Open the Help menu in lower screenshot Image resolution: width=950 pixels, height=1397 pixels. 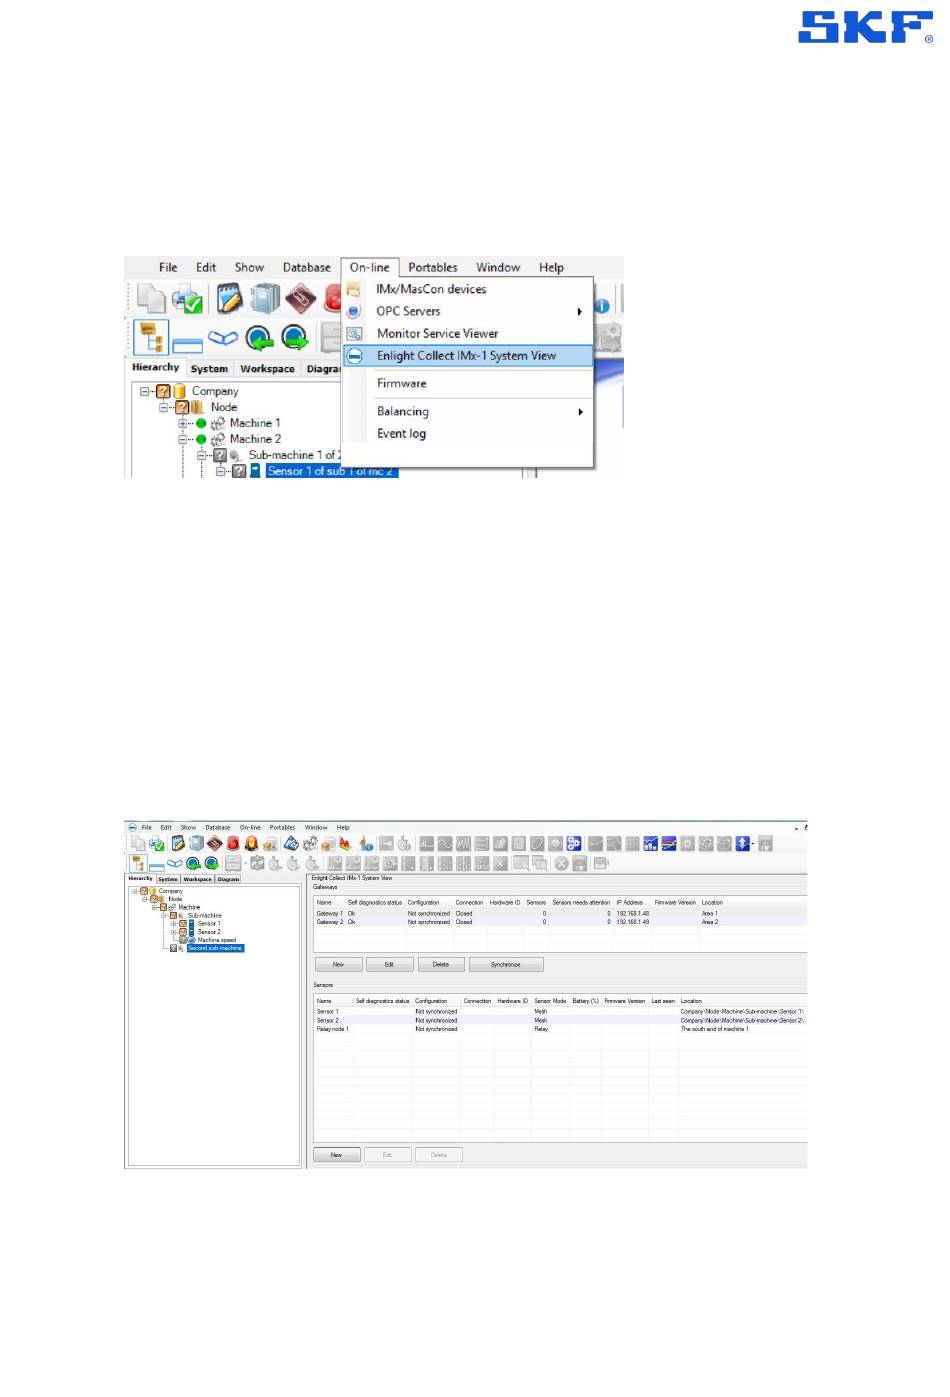pos(343,828)
